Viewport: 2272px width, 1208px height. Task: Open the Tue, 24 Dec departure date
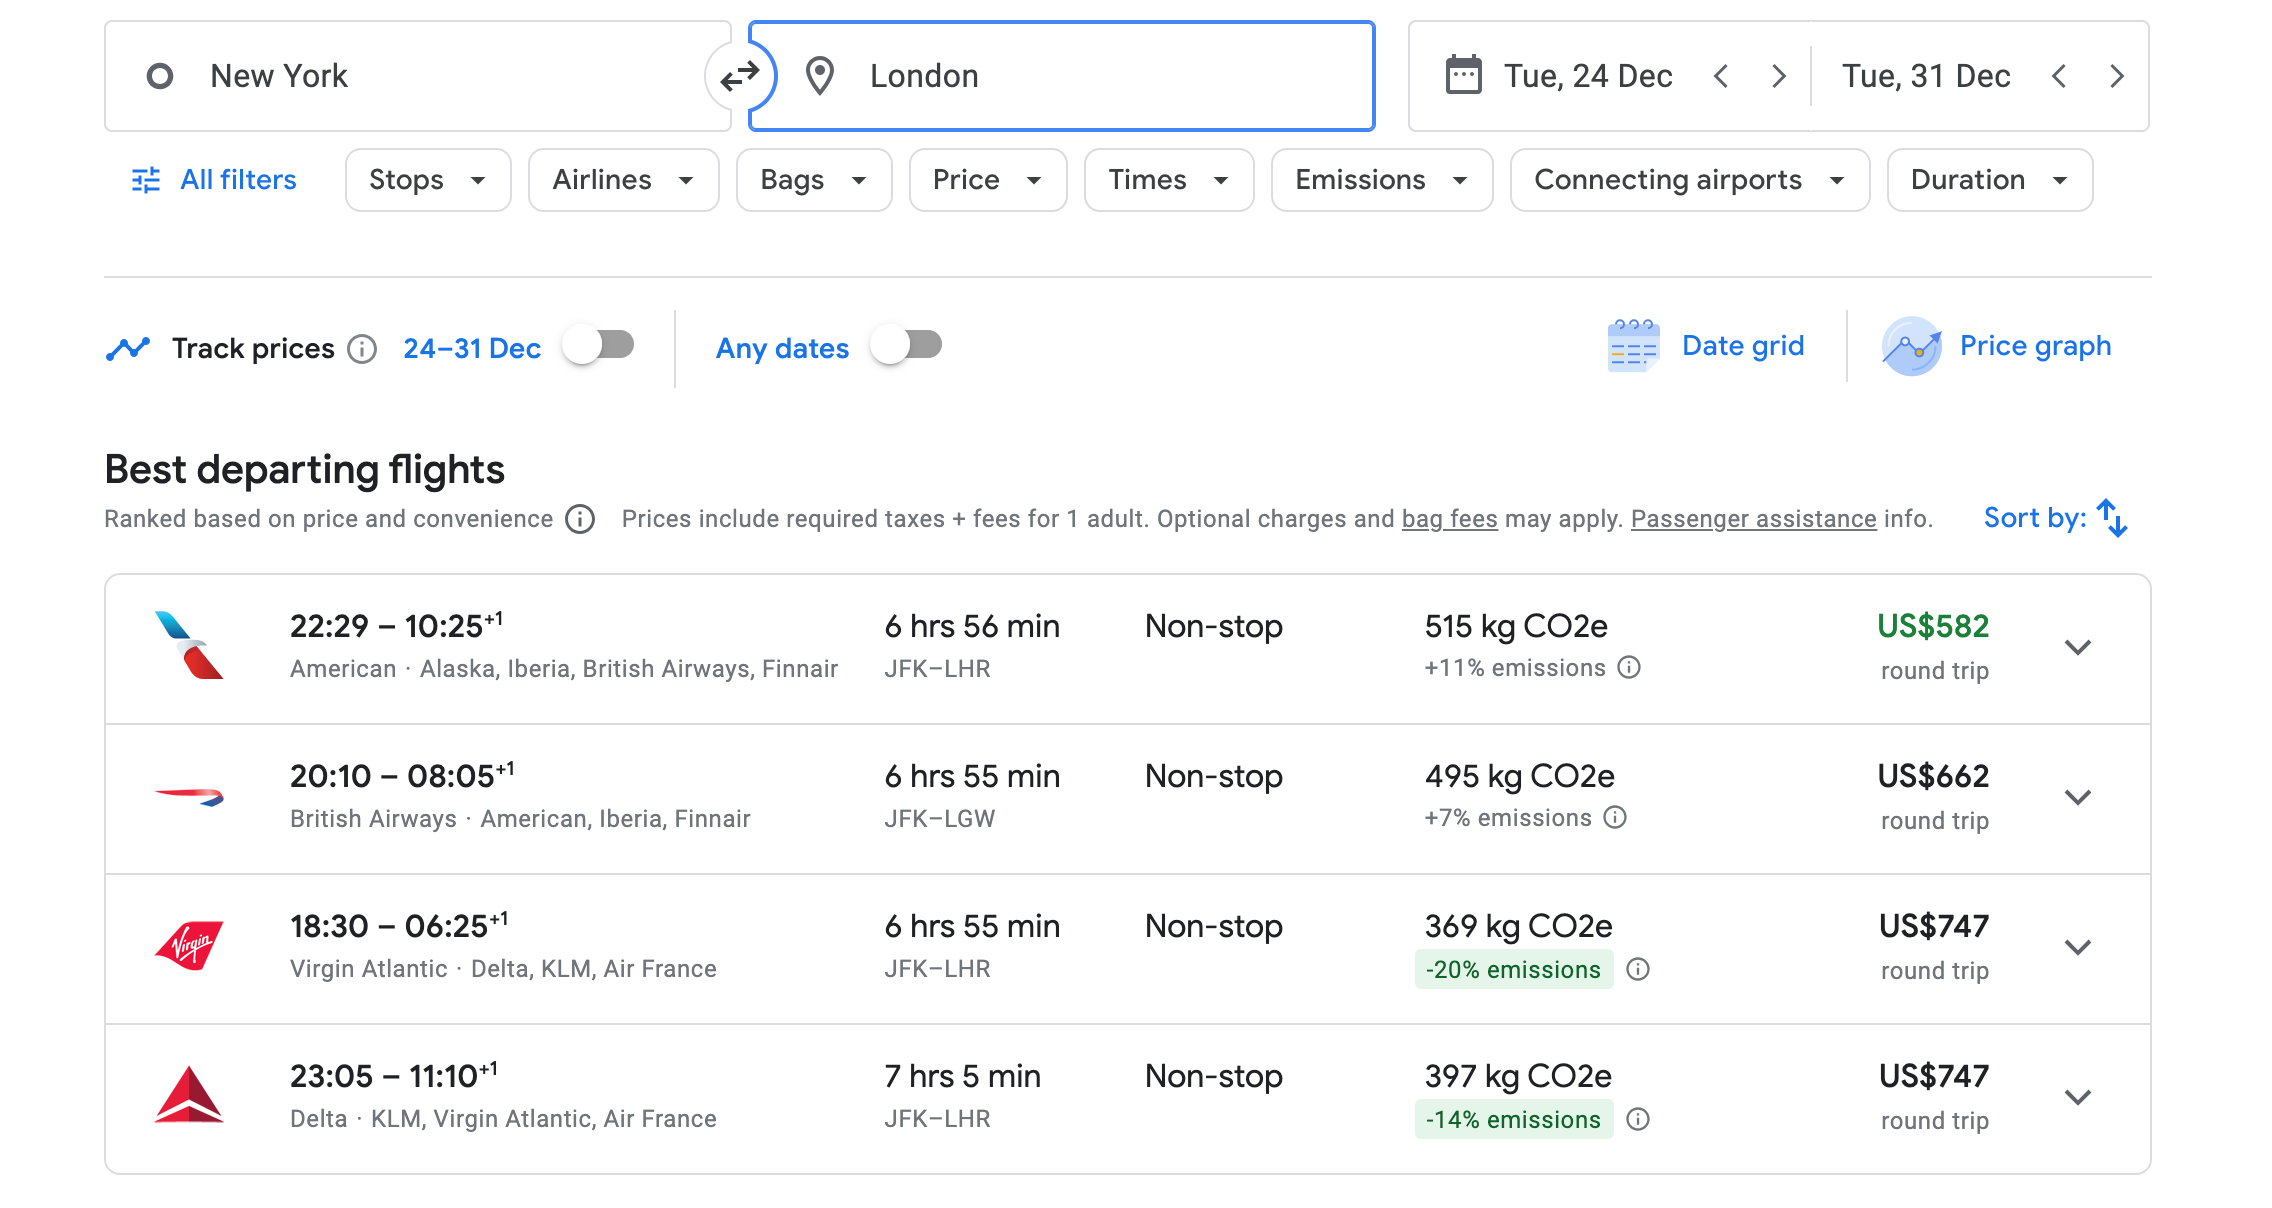point(1588,76)
